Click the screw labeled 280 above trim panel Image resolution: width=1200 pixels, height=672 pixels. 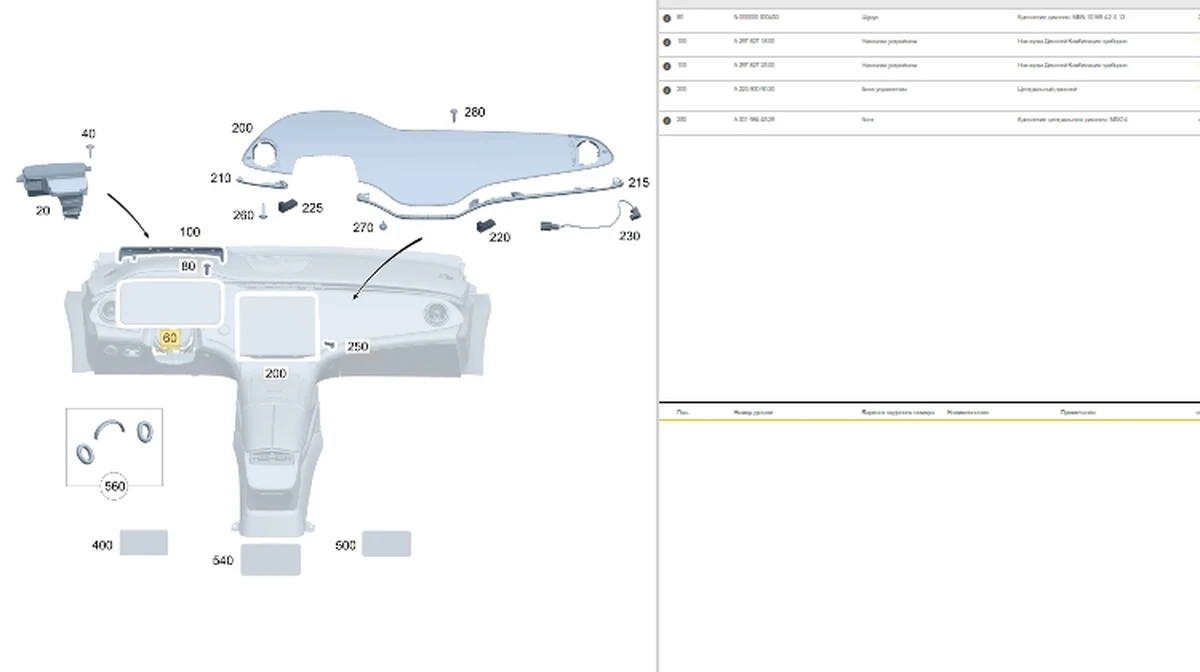click(x=454, y=113)
